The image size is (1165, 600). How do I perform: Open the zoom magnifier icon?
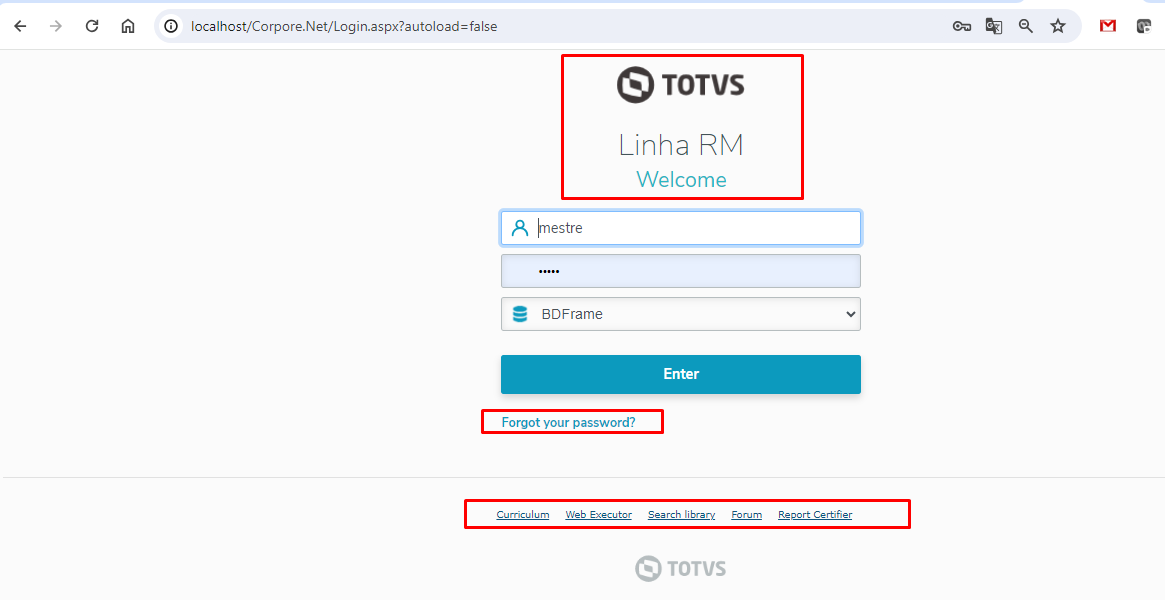(1026, 26)
